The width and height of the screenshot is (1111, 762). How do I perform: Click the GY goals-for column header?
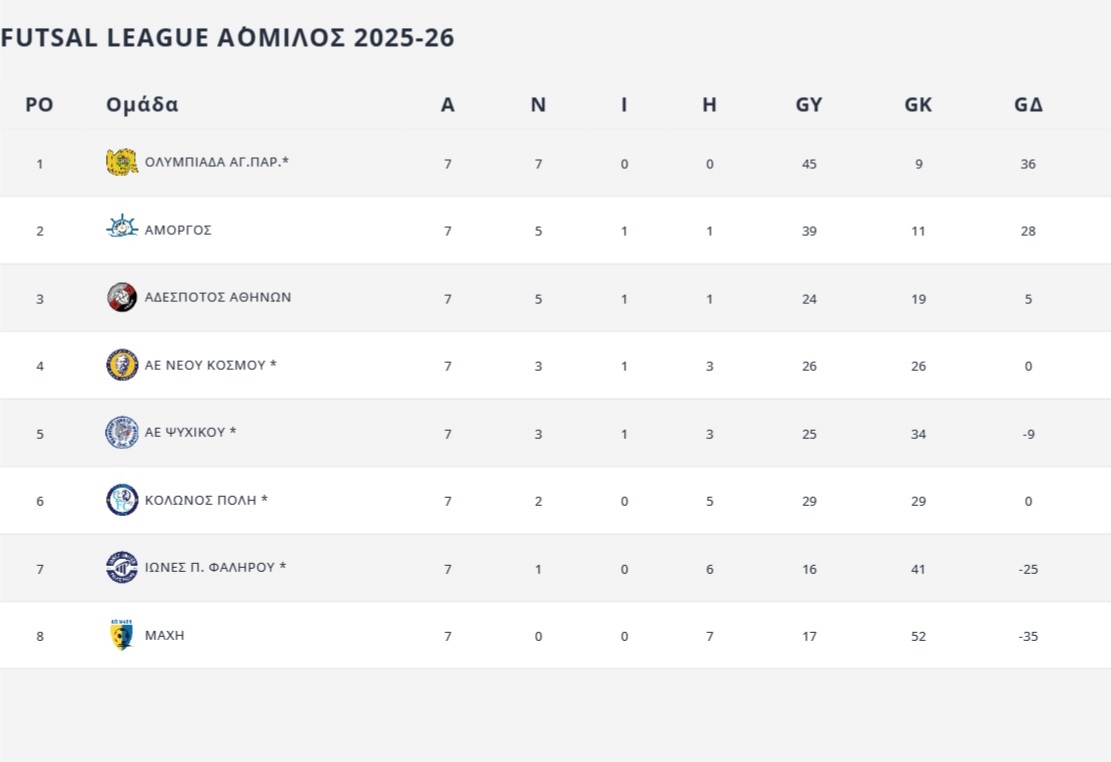809,104
